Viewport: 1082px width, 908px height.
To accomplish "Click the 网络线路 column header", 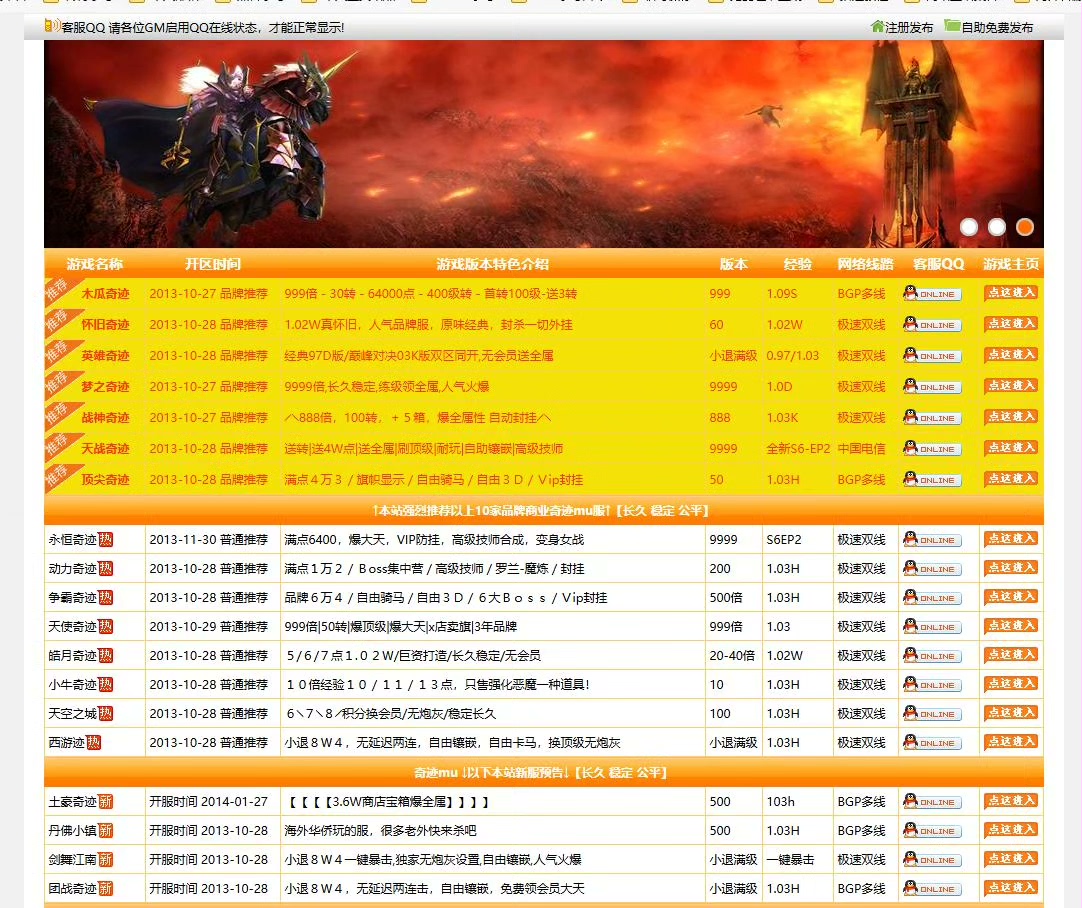I will (x=865, y=264).
